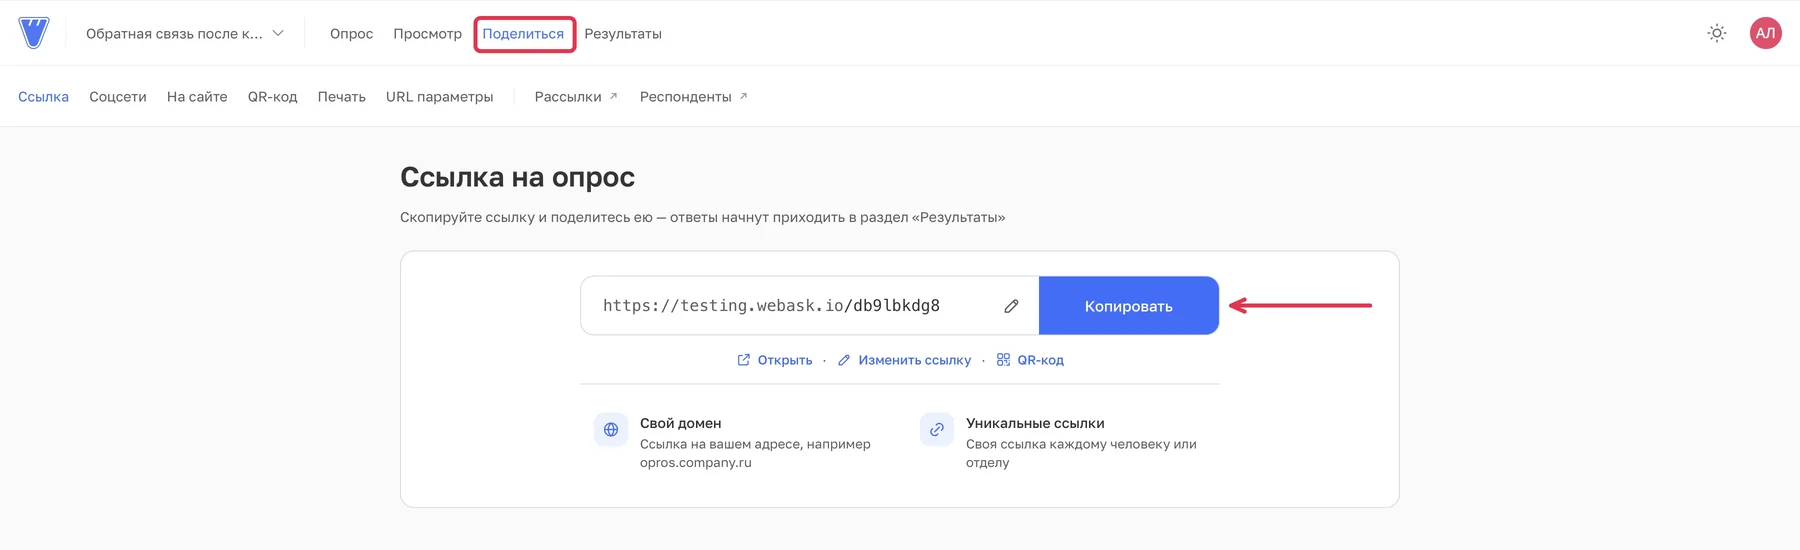Switch to the На сайте sub-tab
This screenshot has height=550, width=1800.
[197, 97]
